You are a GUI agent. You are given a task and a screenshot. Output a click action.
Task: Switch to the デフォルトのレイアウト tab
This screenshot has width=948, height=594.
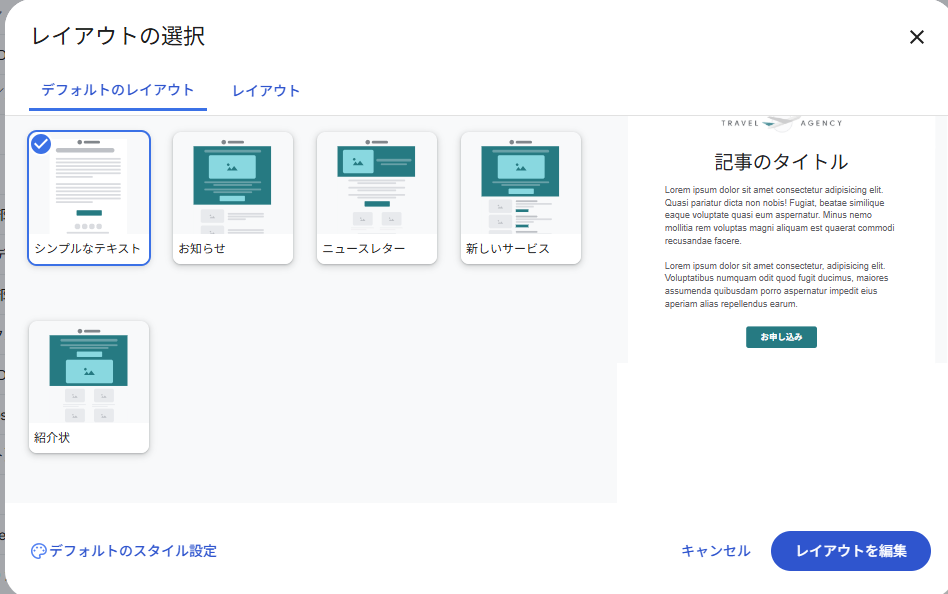click(117, 90)
